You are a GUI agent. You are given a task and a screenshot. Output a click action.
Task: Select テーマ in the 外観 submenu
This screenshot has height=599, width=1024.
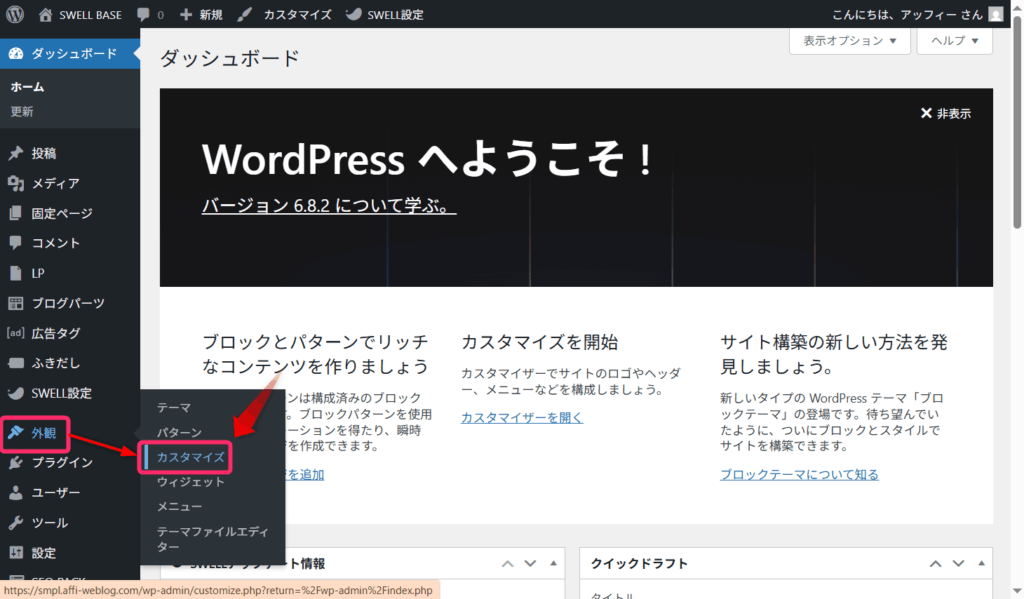(x=174, y=408)
